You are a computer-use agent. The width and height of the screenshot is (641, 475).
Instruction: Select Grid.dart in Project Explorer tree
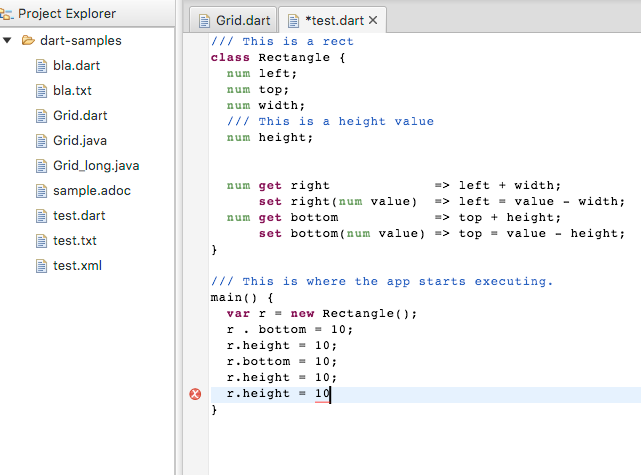[79, 116]
